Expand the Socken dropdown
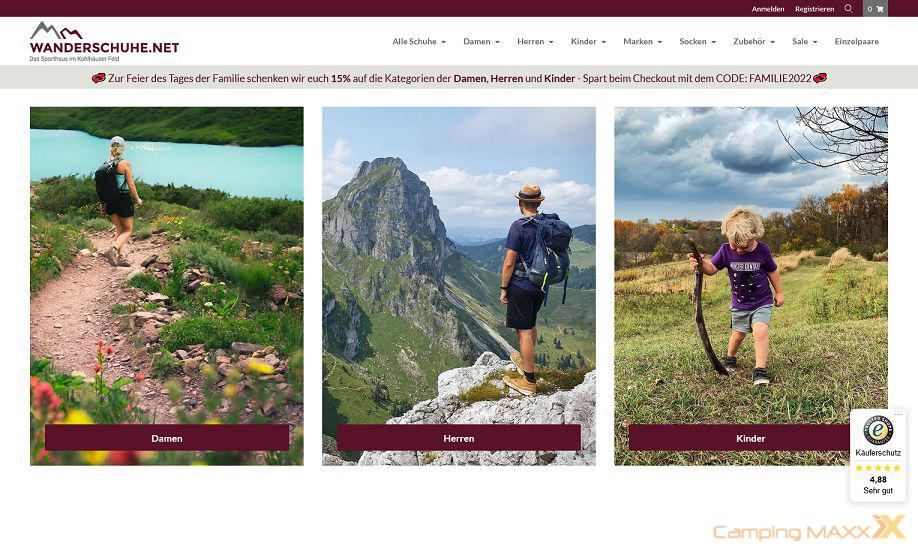The width and height of the screenshot is (918, 555). coord(697,42)
